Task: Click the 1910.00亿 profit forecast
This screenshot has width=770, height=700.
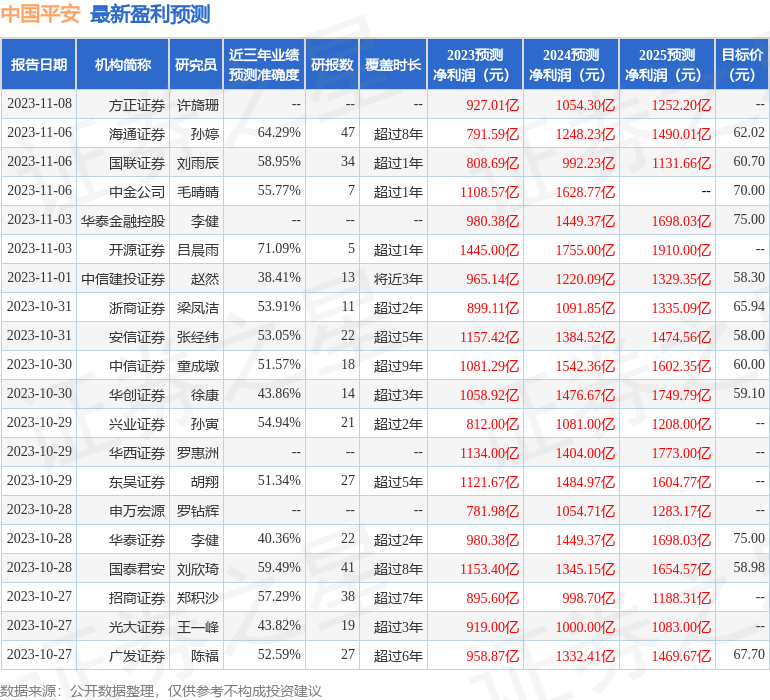Action: [x=681, y=250]
